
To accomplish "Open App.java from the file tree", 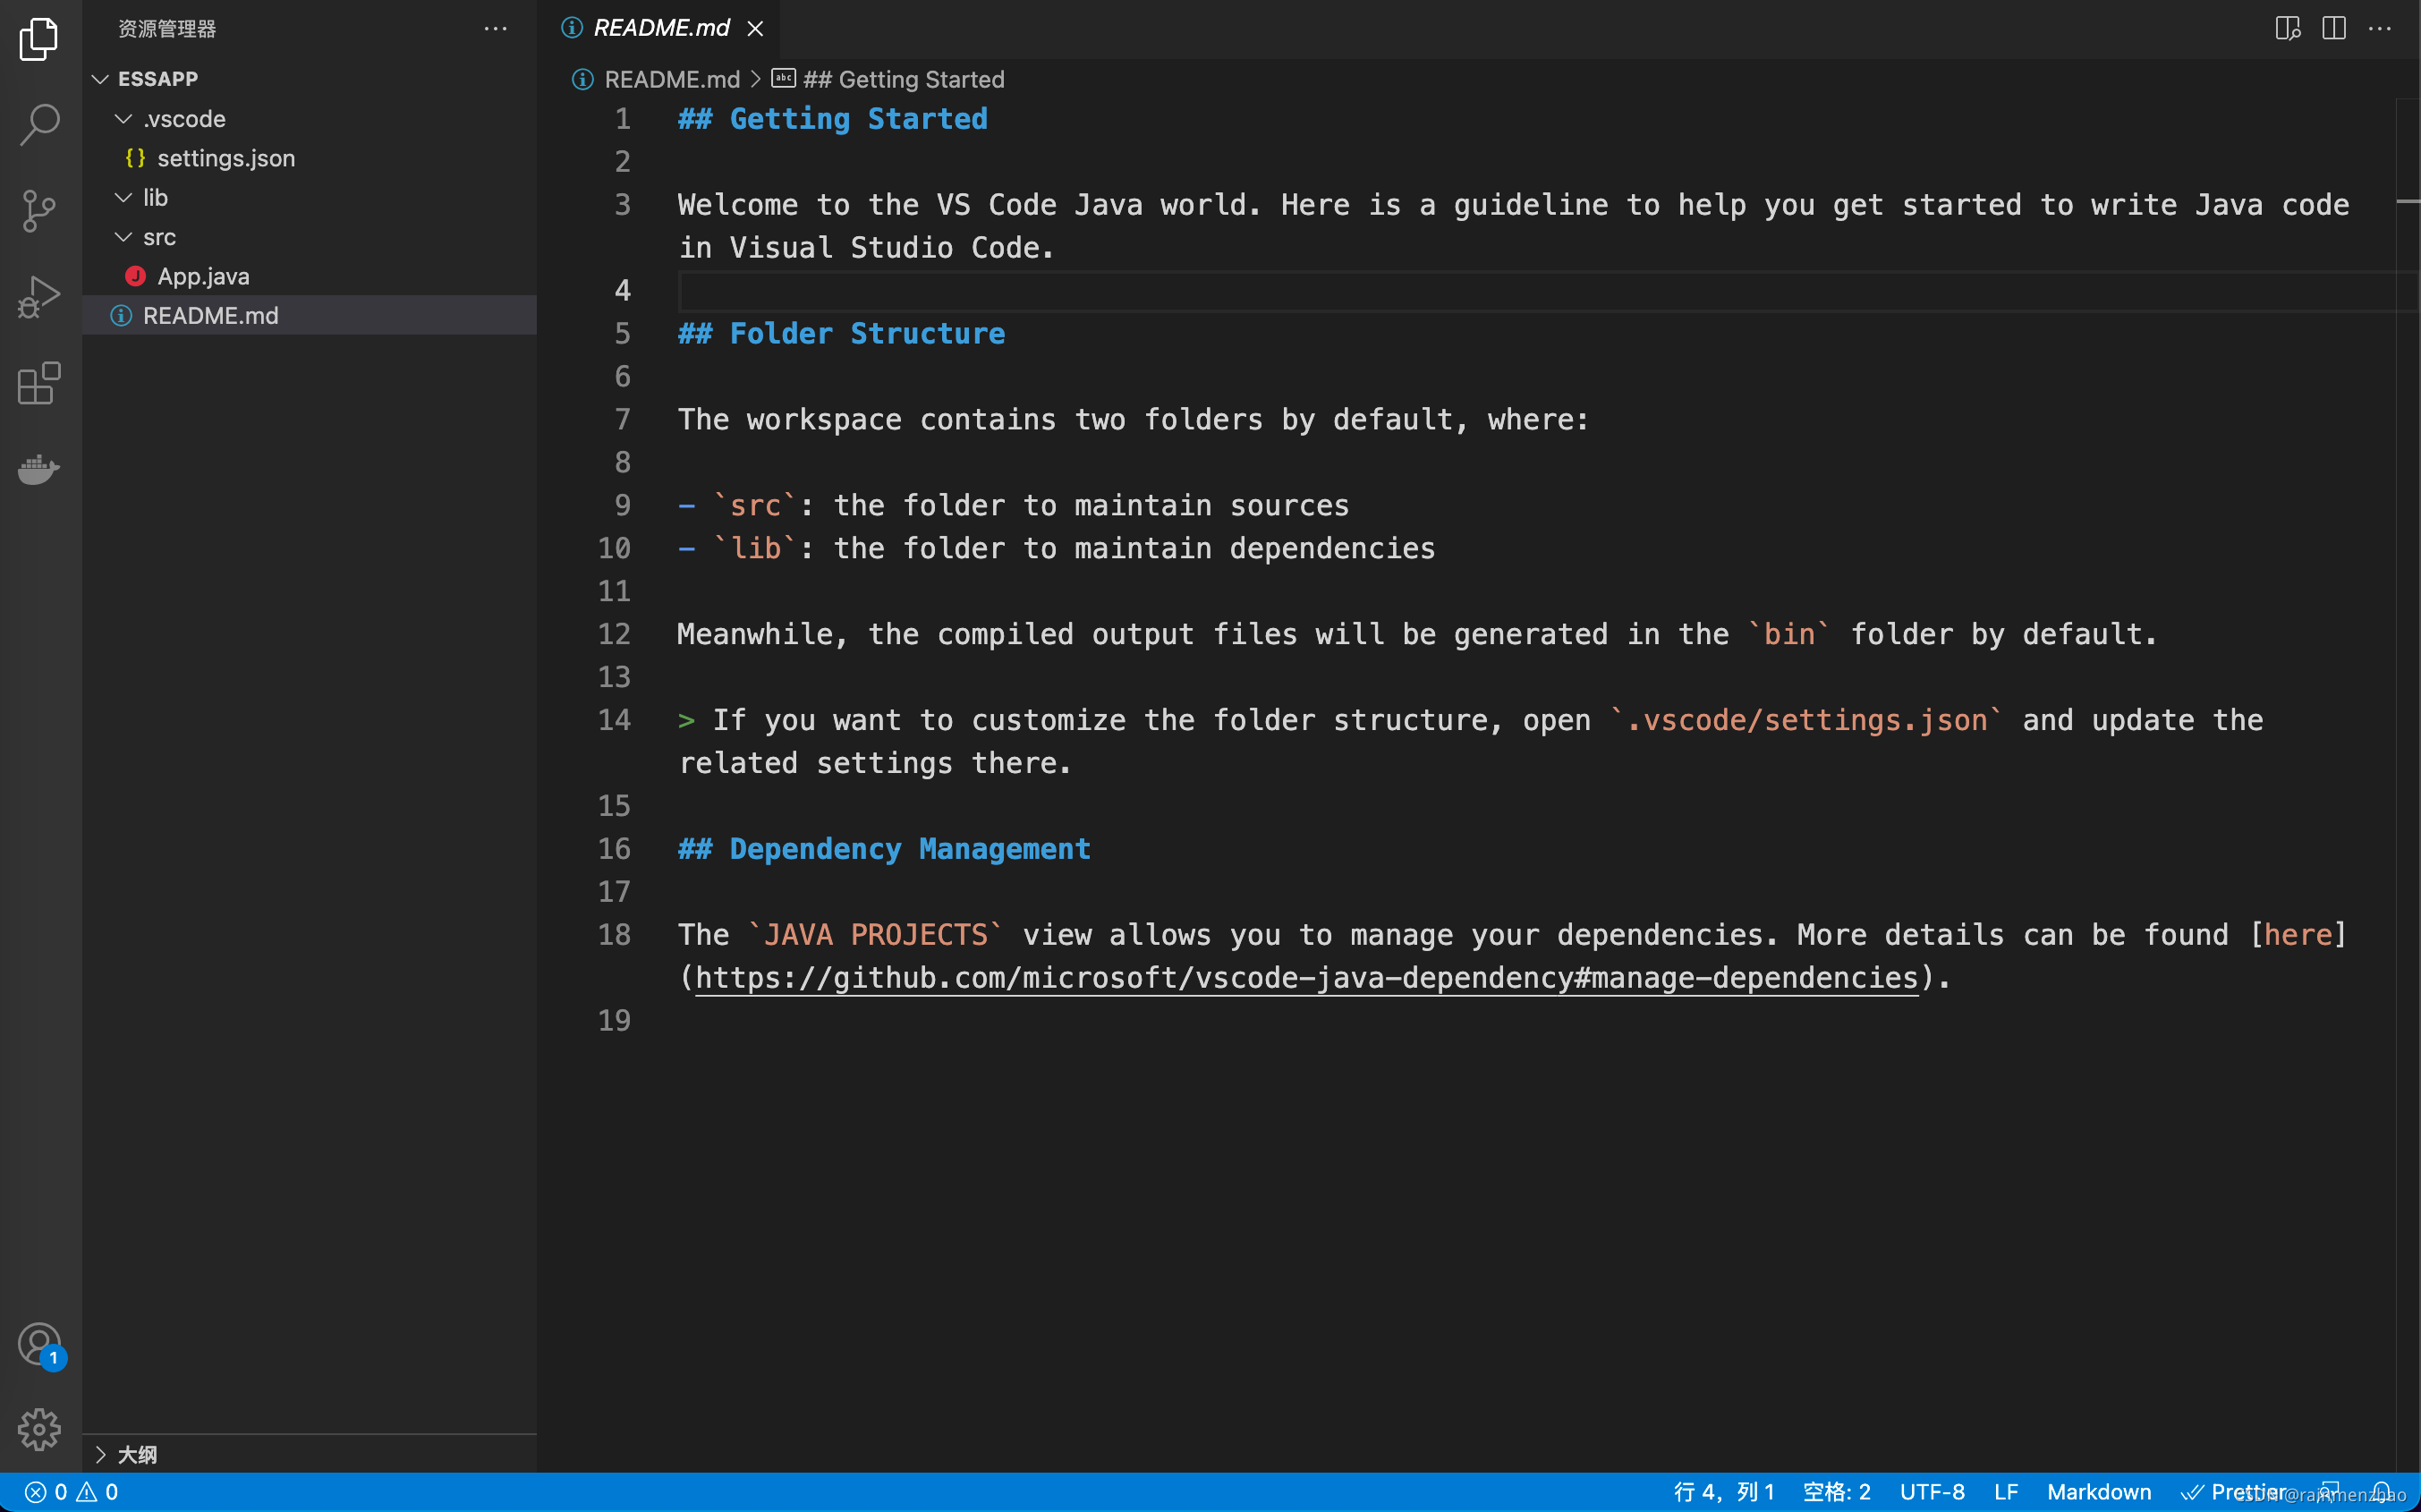I will click(x=203, y=276).
